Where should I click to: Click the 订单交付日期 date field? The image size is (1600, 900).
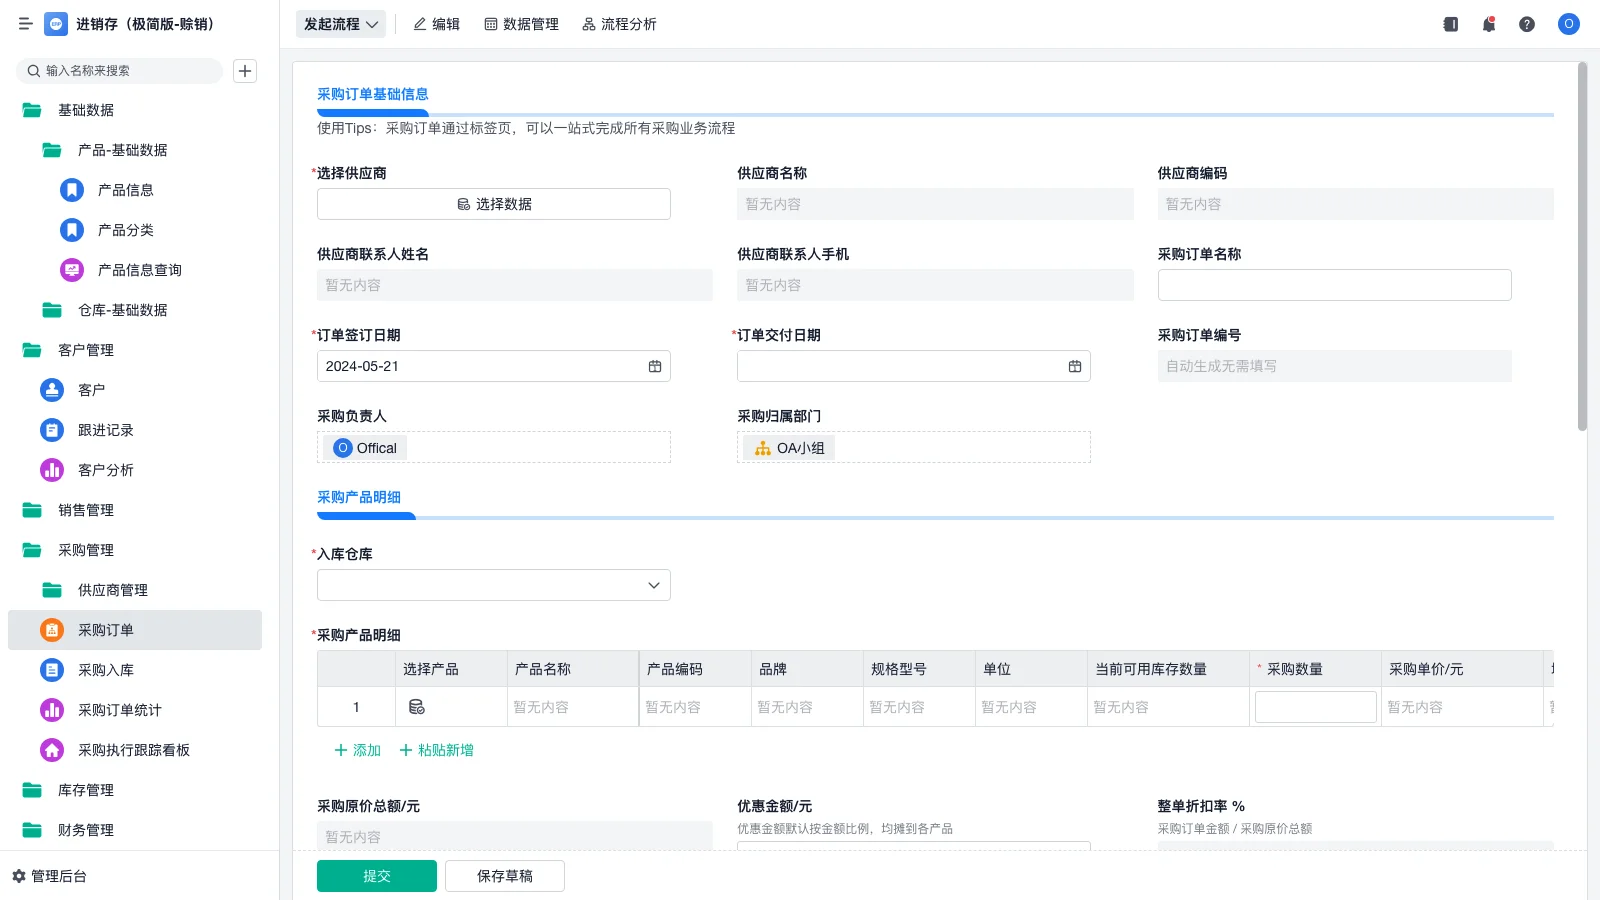click(914, 366)
